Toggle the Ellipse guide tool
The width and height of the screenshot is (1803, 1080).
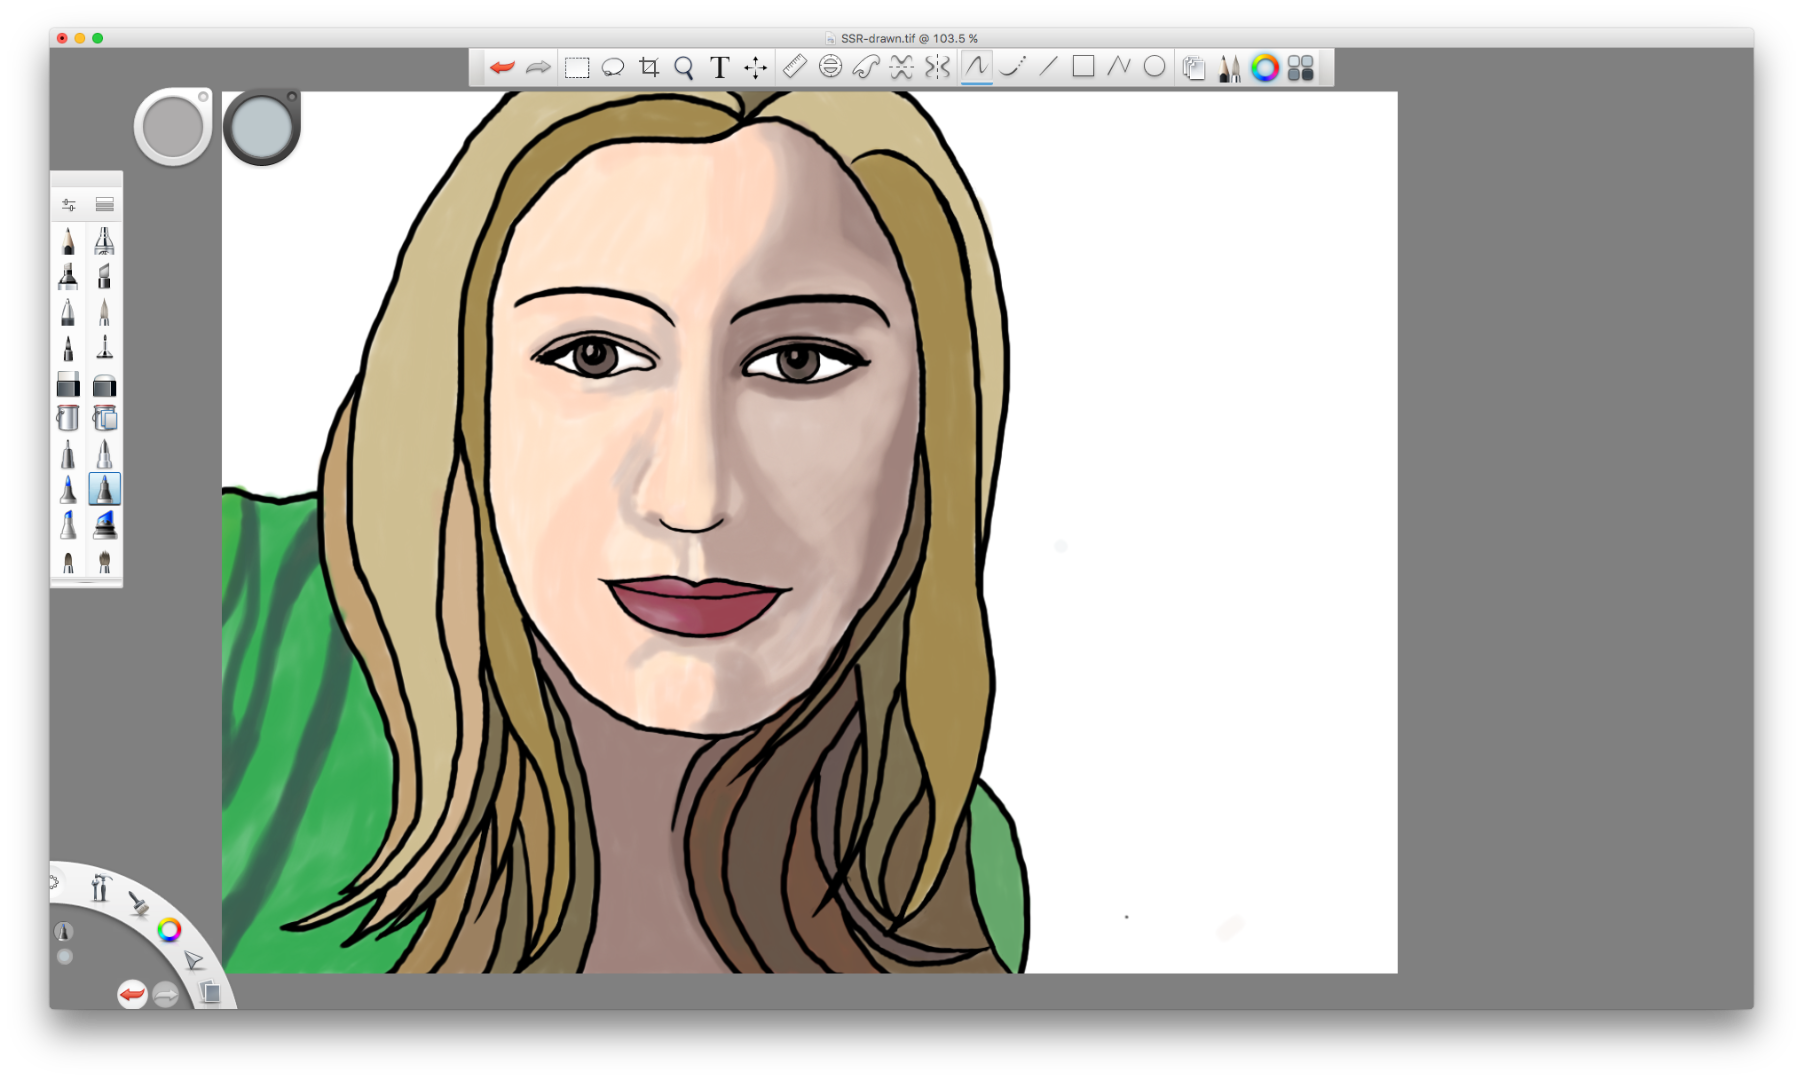[x=830, y=67]
